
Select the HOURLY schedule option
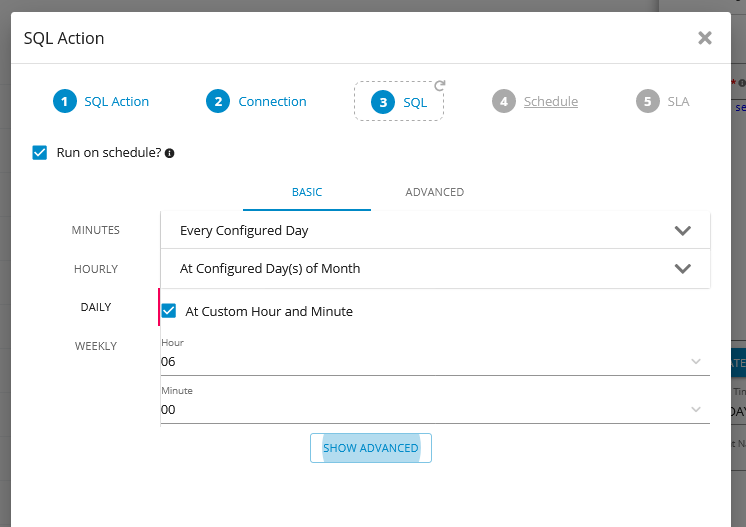pos(96,269)
